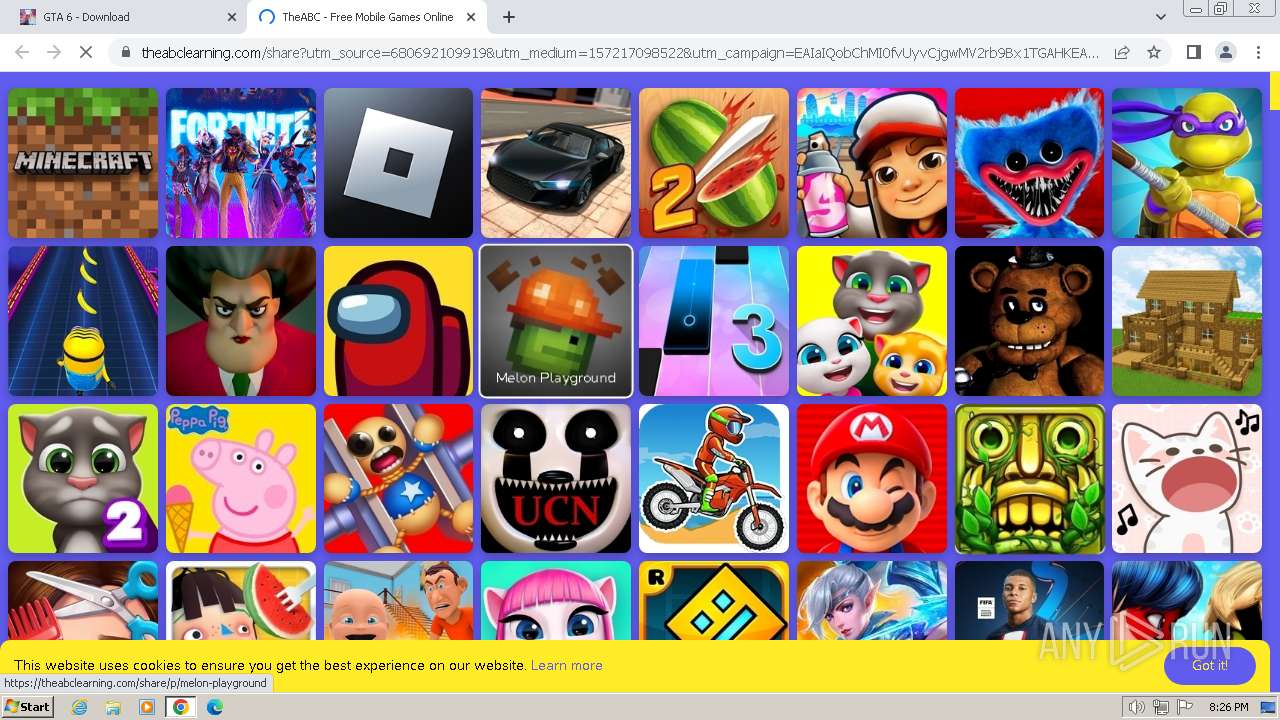This screenshot has width=1280, height=720.
Task: Open a new browser tab
Action: point(509,17)
